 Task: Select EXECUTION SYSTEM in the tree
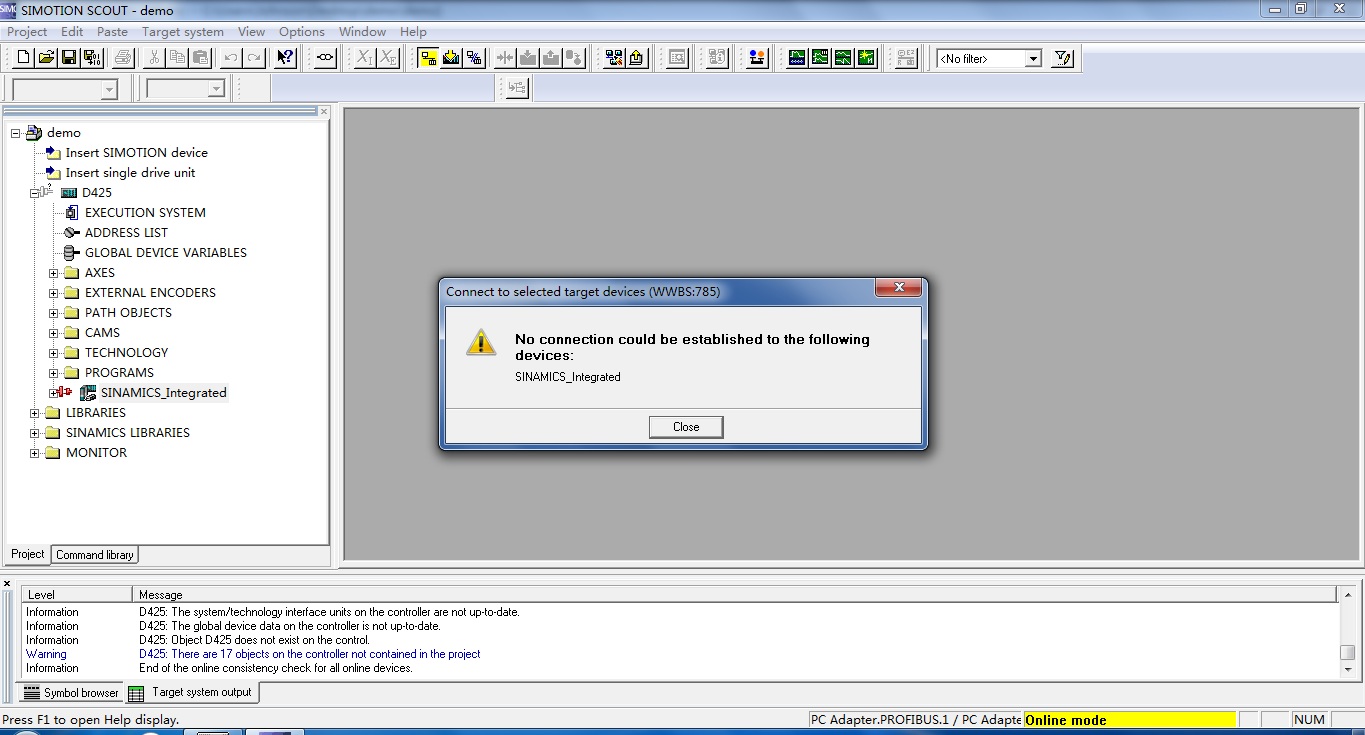(x=145, y=213)
